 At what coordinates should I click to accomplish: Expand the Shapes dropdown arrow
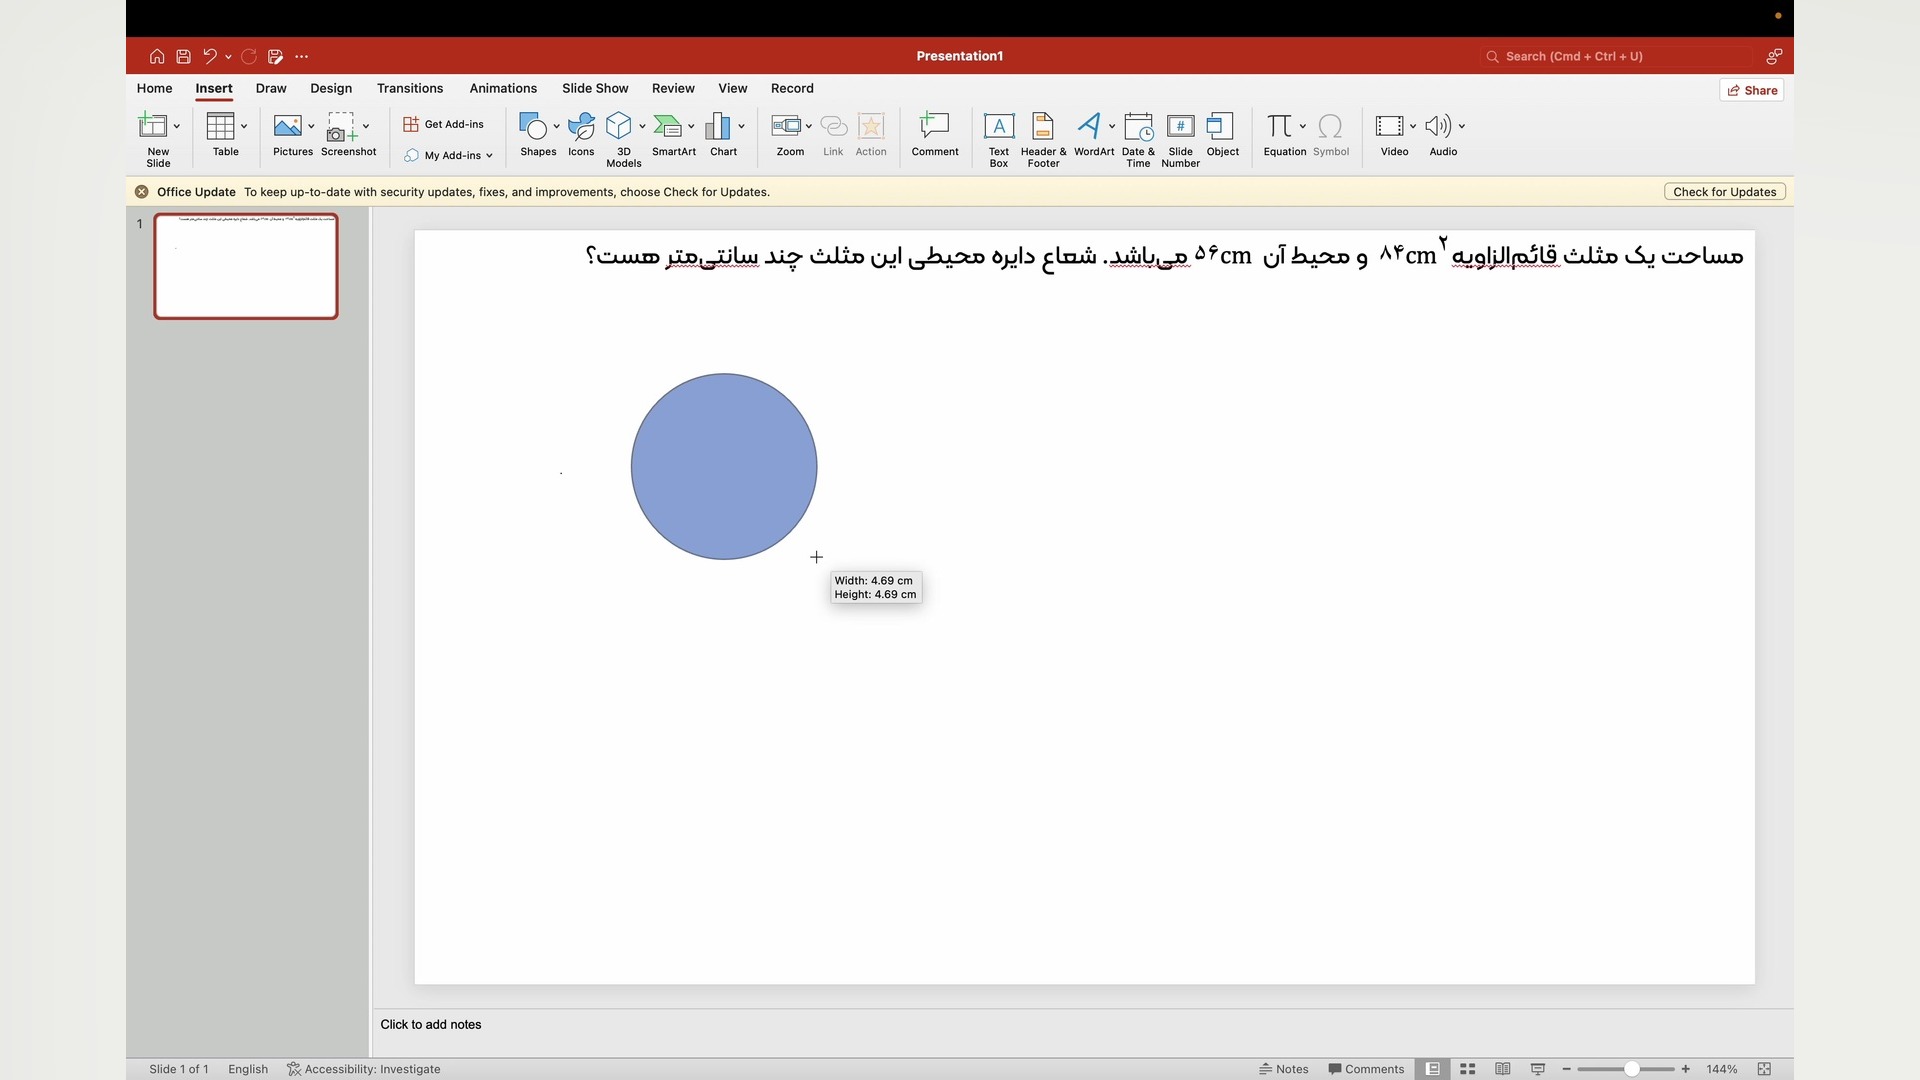coord(556,127)
